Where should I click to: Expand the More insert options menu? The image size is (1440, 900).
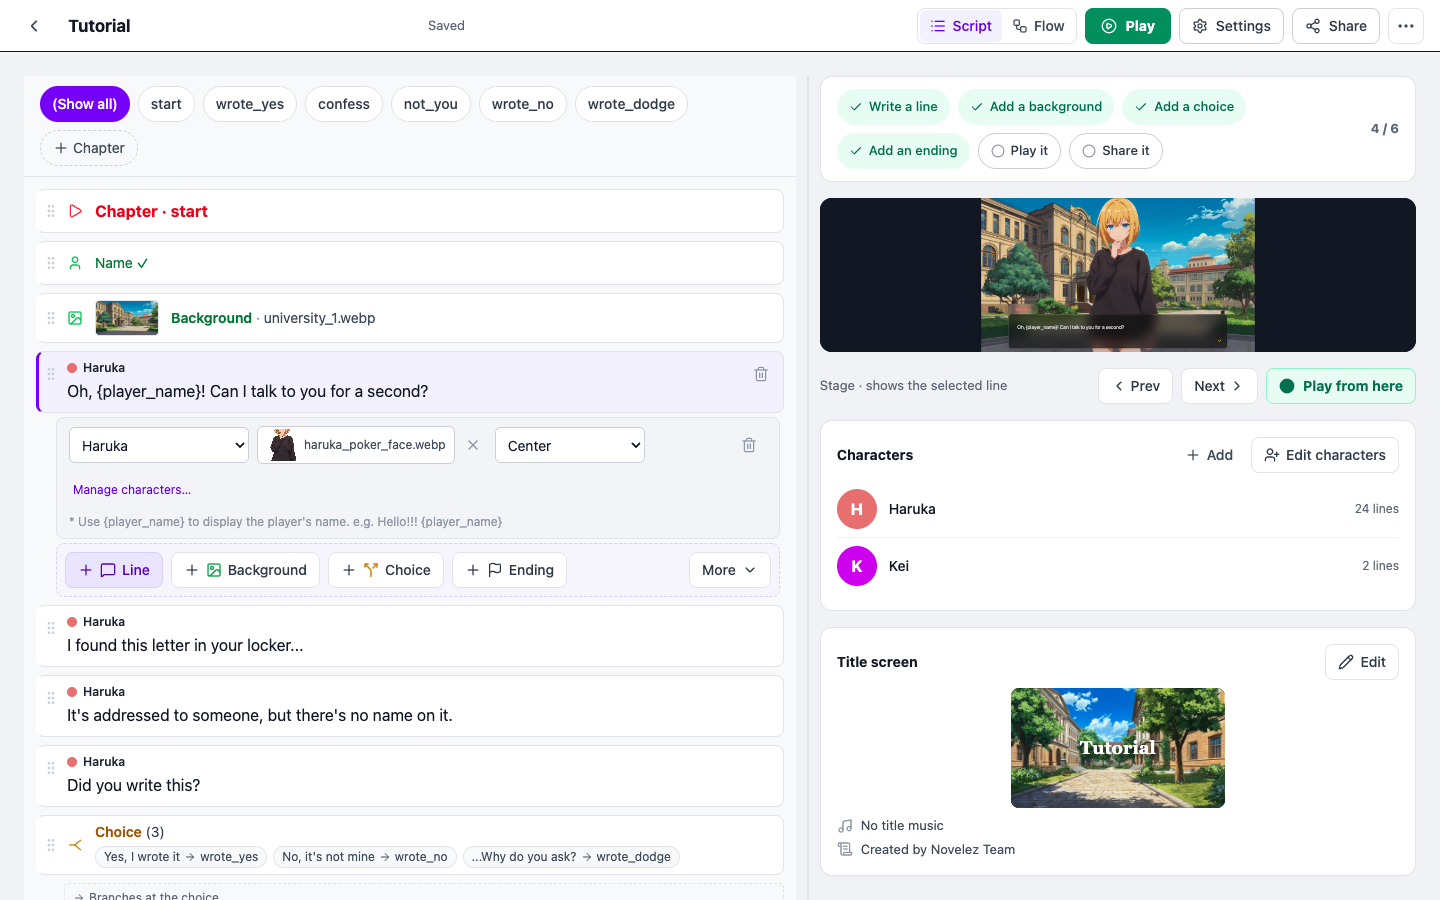(730, 570)
